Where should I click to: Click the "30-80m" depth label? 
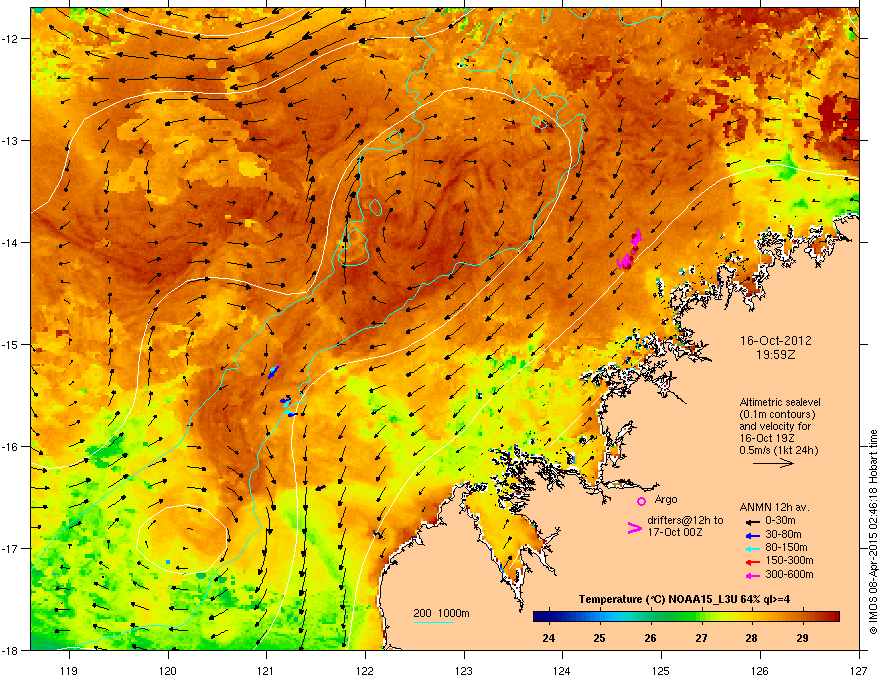click(x=783, y=534)
